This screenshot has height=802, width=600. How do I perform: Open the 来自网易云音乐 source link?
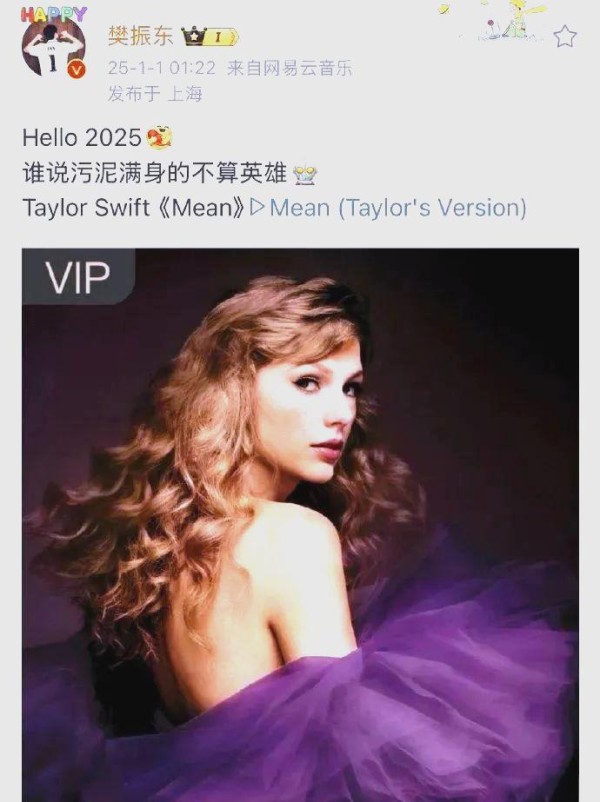pyautogui.click(x=290, y=68)
